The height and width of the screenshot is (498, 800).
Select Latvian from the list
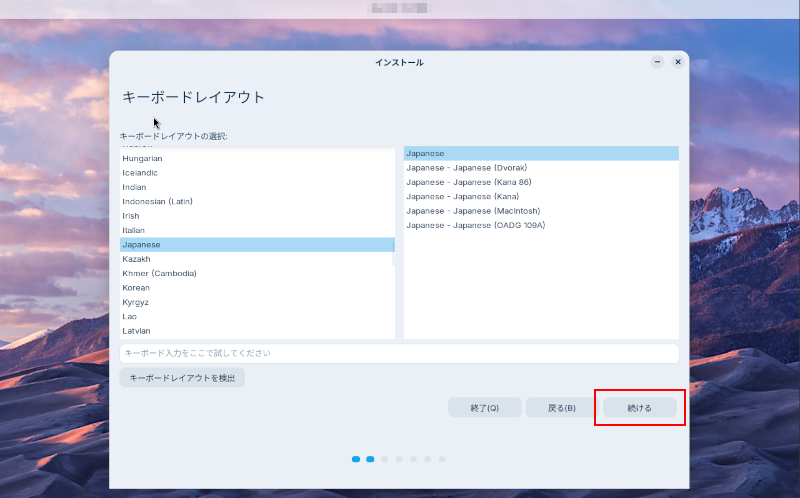click(x=137, y=330)
